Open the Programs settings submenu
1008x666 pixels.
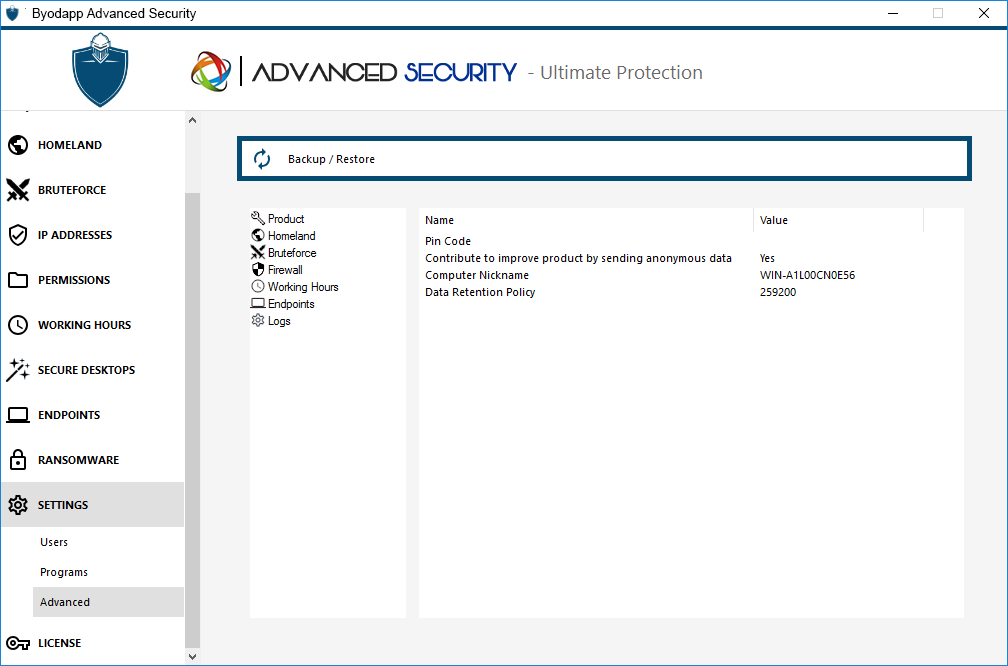point(108,572)
